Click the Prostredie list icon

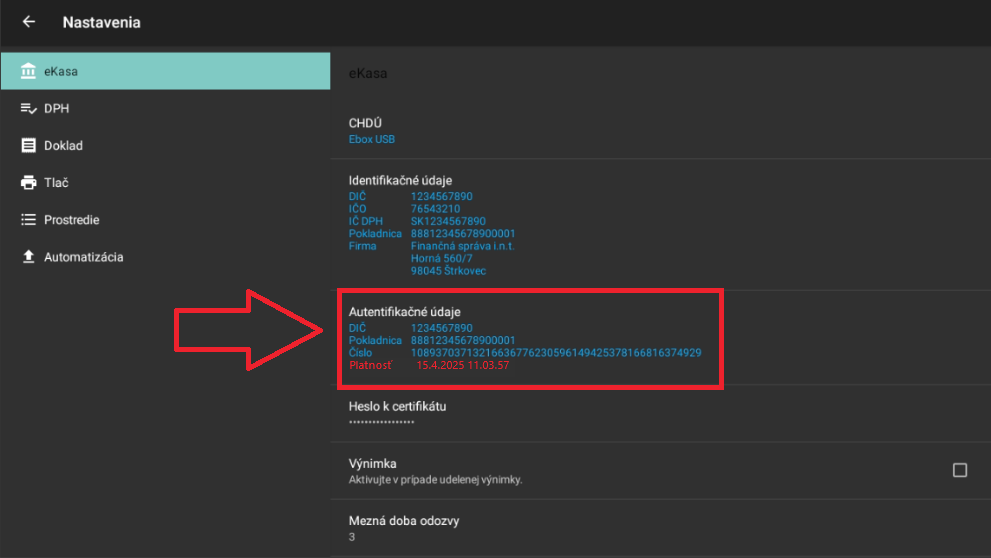[x=28, y=220]
